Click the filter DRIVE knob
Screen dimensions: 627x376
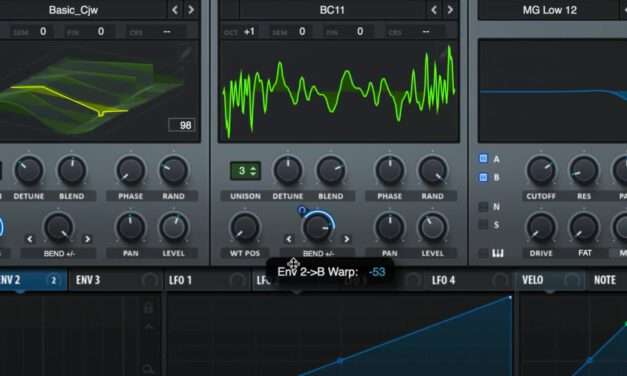[541, 227]
